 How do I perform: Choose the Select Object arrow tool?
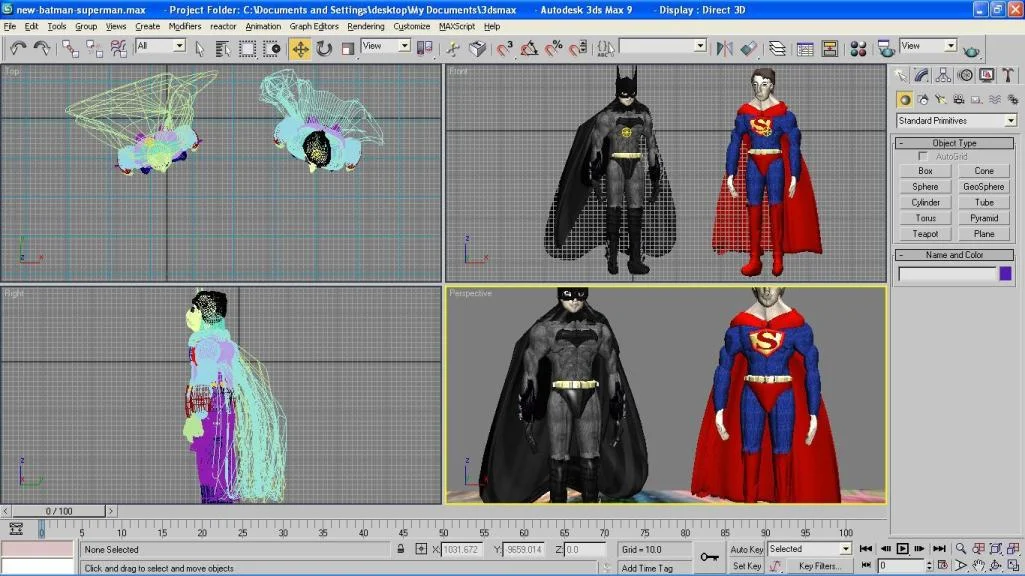pos(199,48)
